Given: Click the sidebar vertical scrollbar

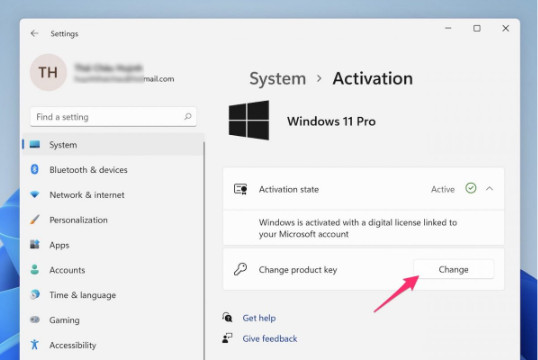Looking at the screenshot, I should [x=204, y=251].
